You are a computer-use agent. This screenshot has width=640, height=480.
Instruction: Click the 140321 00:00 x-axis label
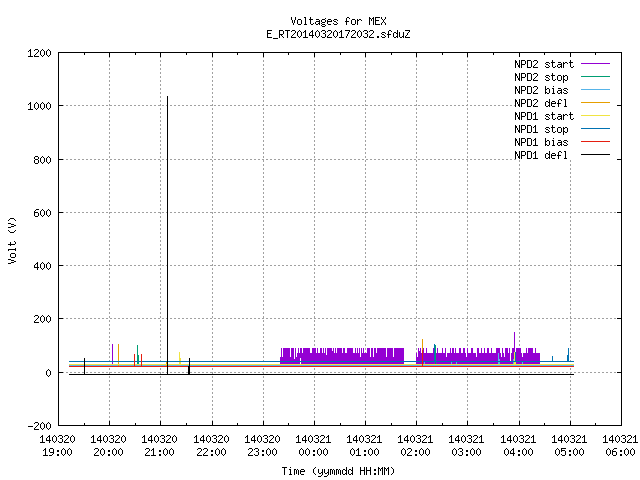313,446
